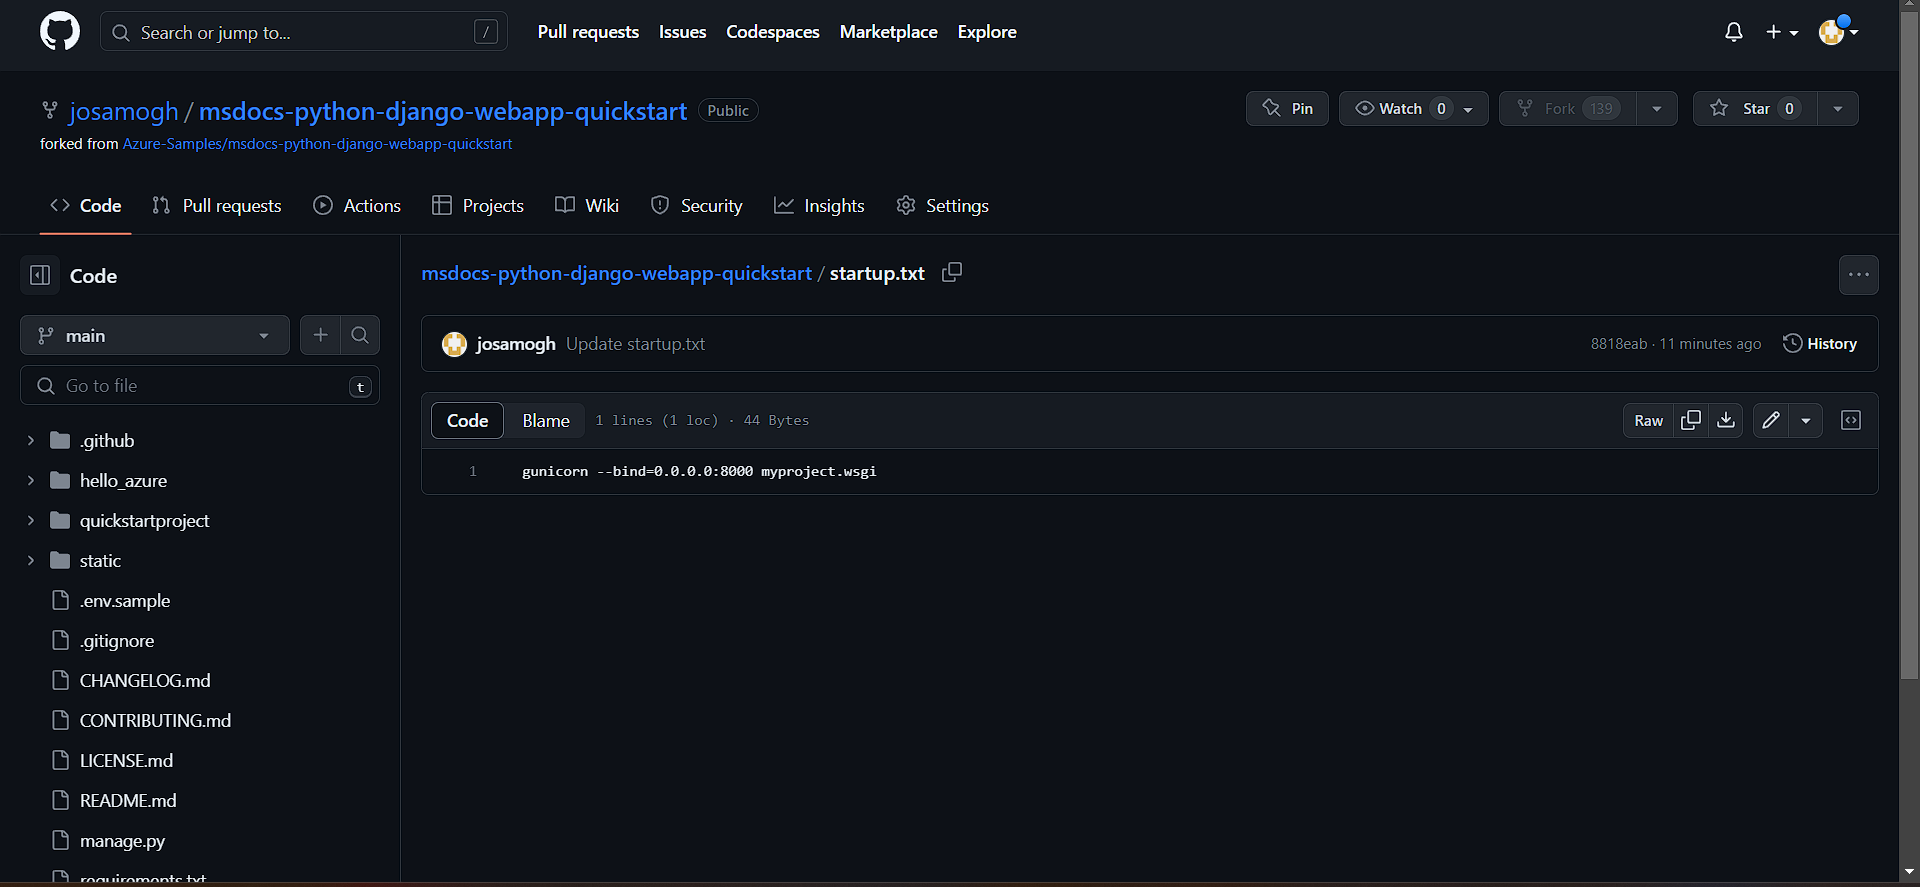
Task: Open commit 8818eab
Action: coord(1618,343)
